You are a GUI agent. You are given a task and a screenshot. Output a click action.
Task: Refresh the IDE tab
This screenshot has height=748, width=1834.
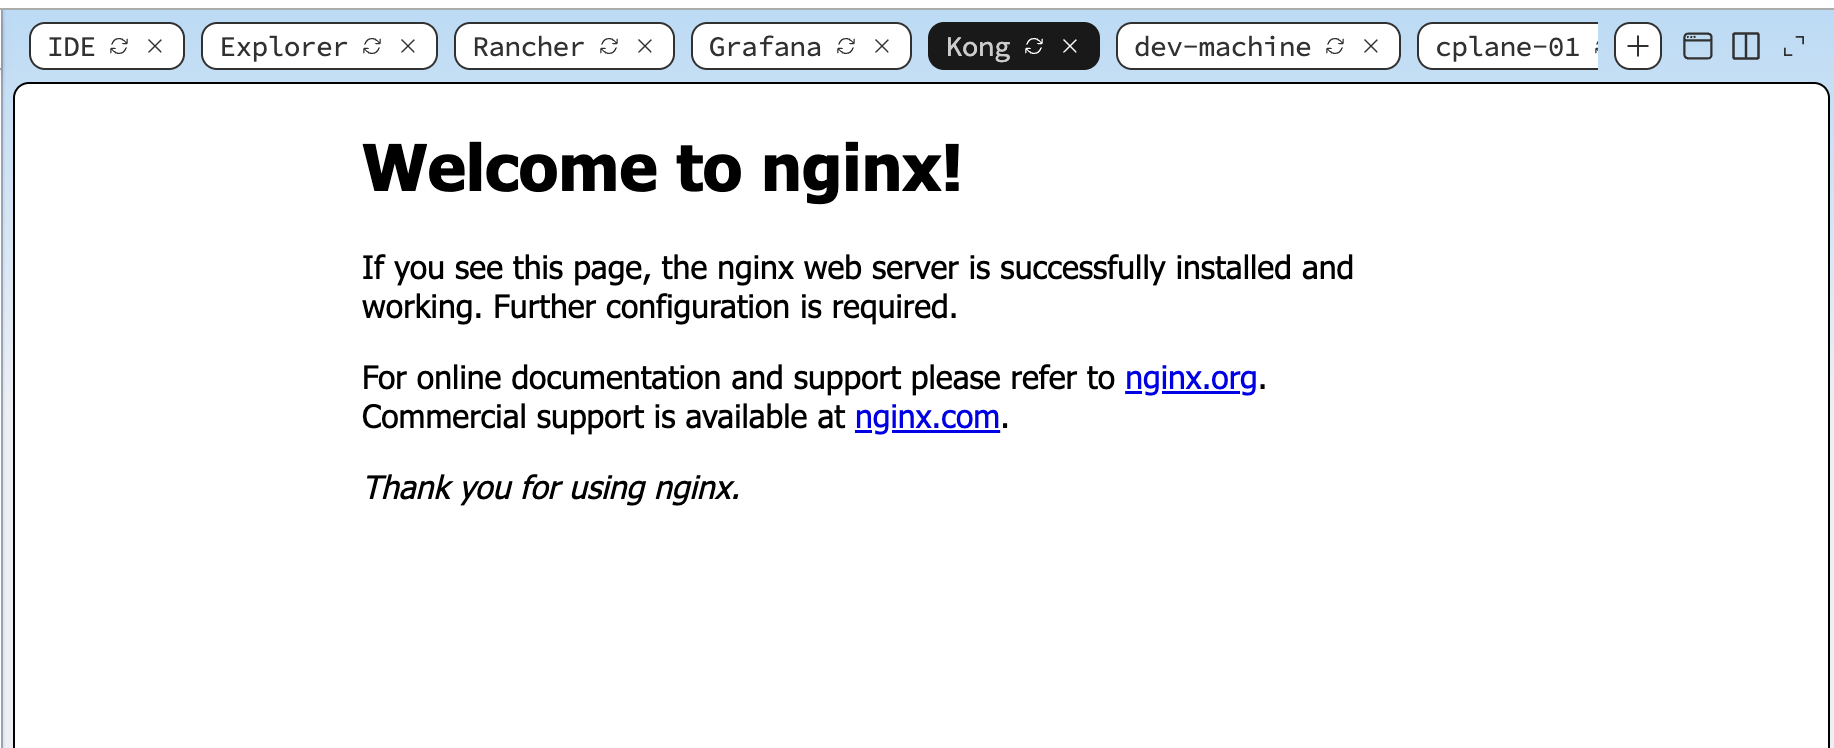click(119, 46)
